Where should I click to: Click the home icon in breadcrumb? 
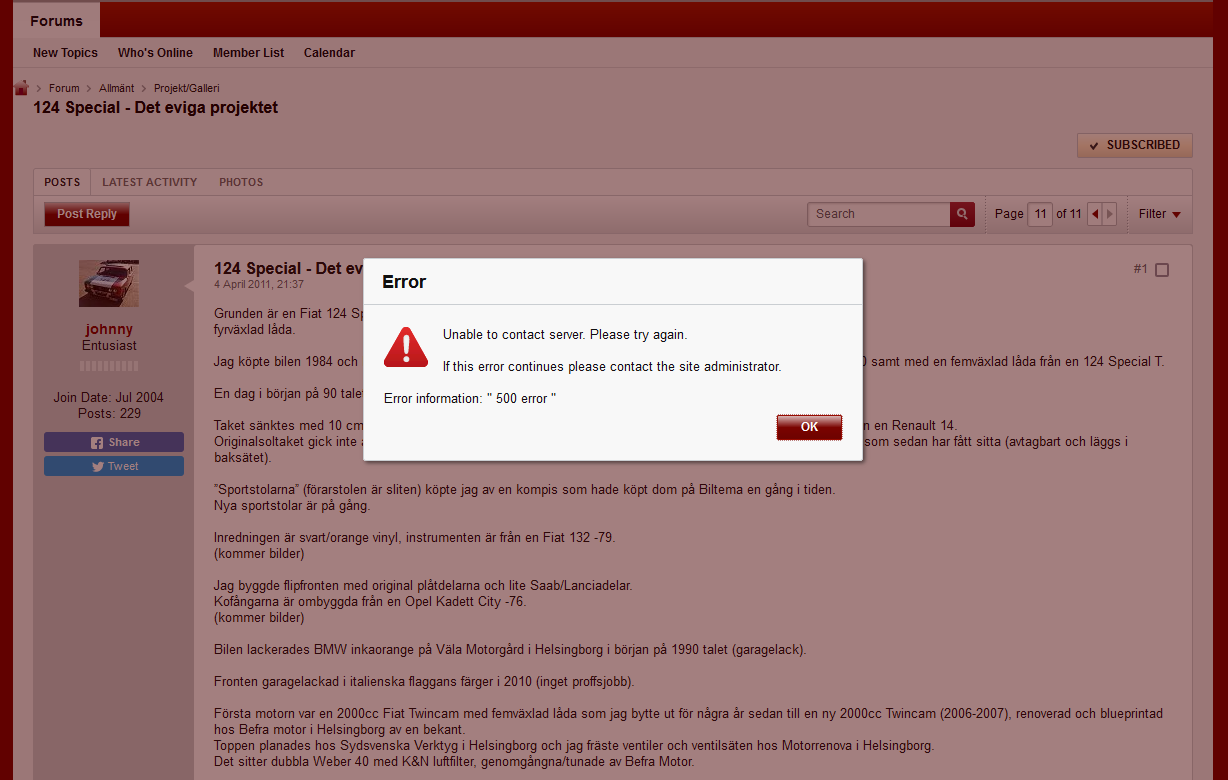[x=21, y=88]
